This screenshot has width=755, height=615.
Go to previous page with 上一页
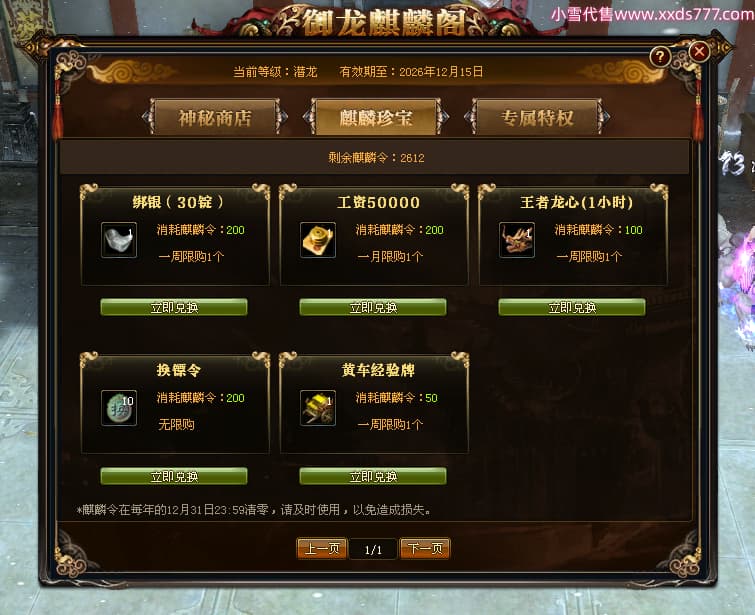point(322,549)
